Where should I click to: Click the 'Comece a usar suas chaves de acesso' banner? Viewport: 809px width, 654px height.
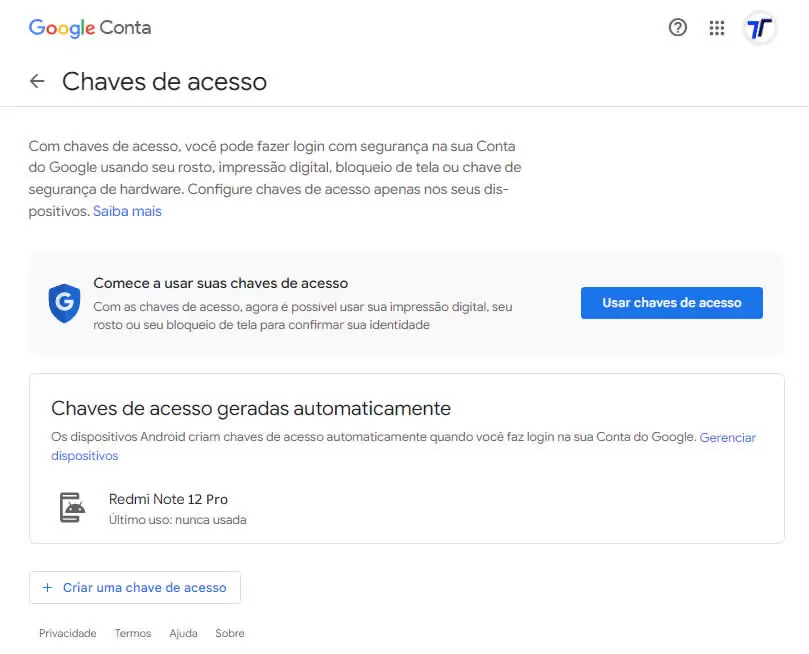pyautogui.click(x=220, y=283)
